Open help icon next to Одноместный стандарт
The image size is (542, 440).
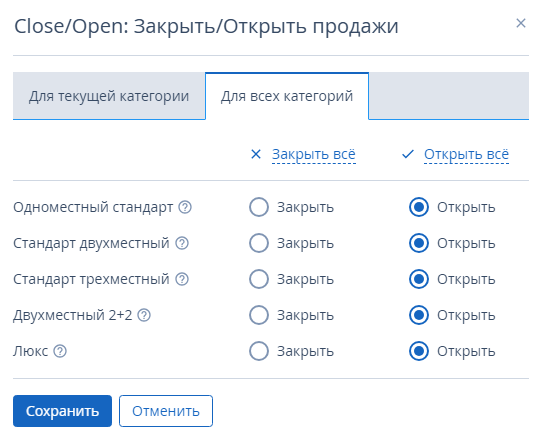click(x=185, y=207)
